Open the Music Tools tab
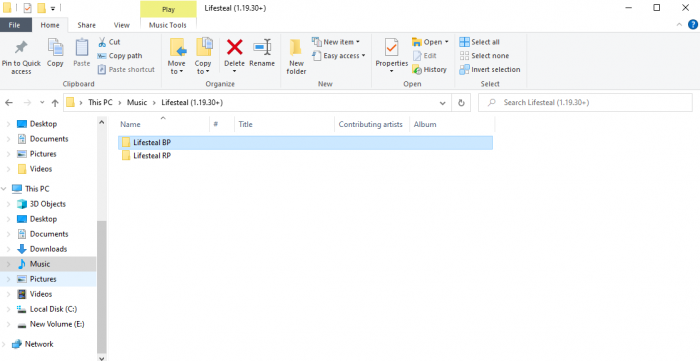 click(168, 25)
